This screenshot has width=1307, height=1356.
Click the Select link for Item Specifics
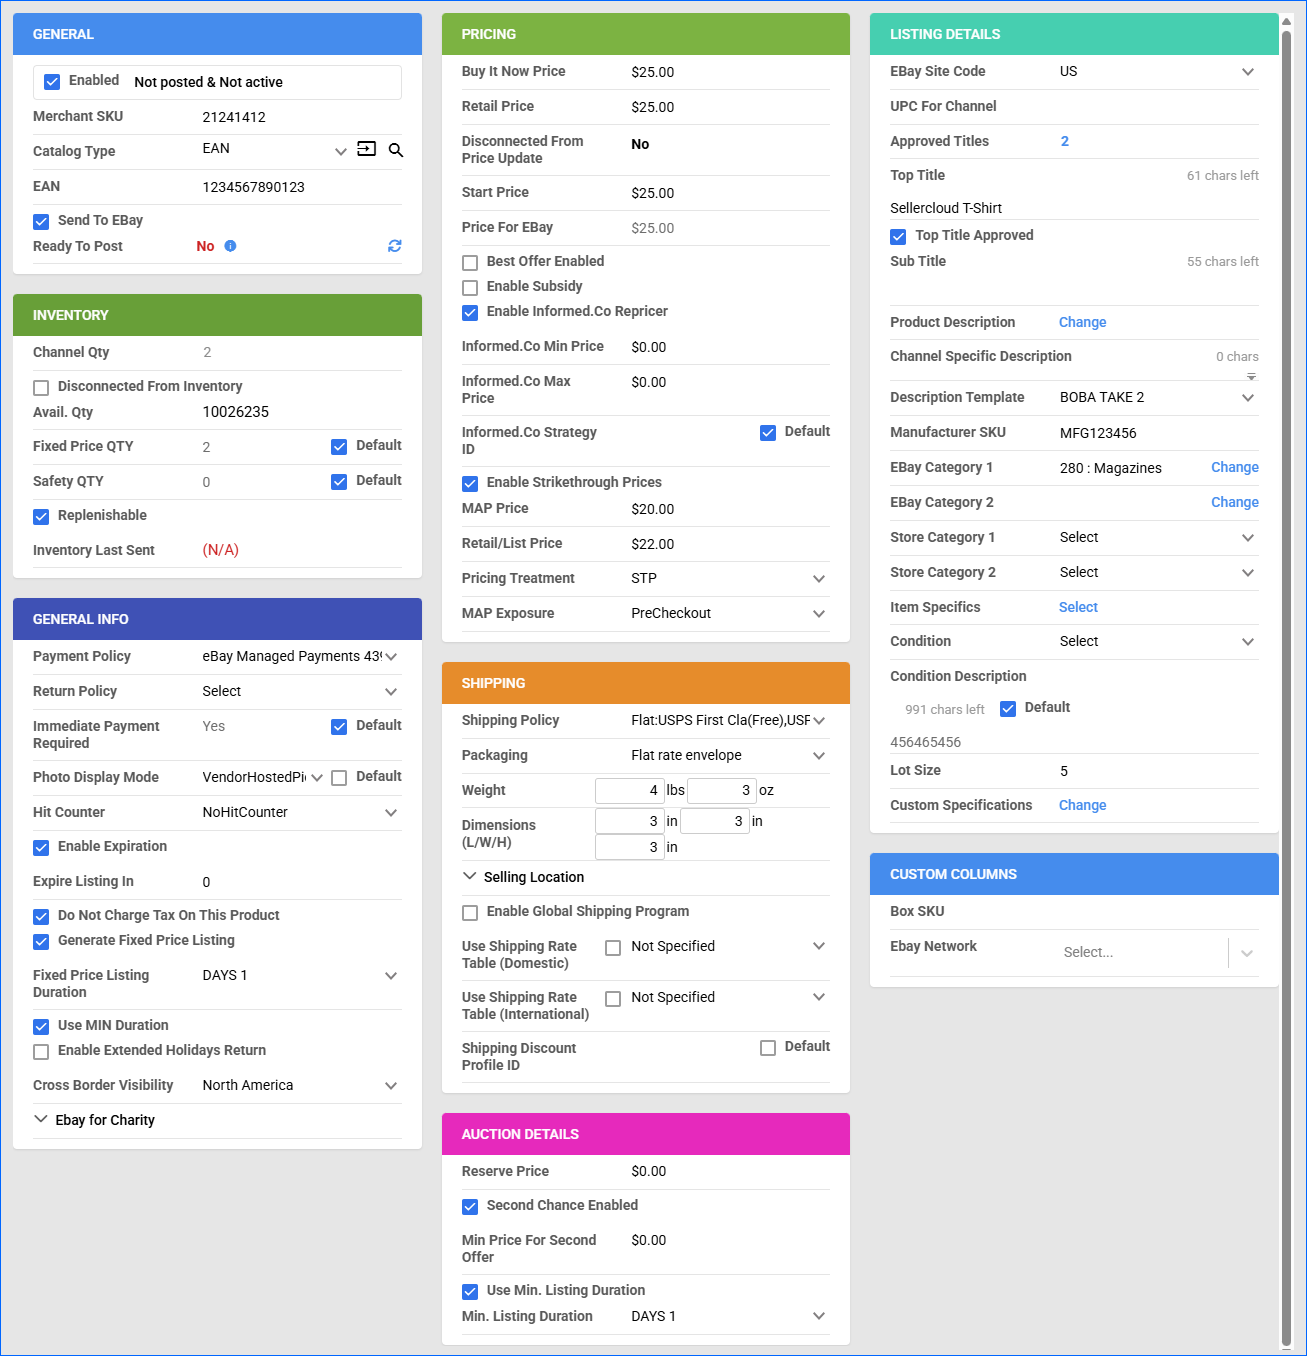[1078, 607]
